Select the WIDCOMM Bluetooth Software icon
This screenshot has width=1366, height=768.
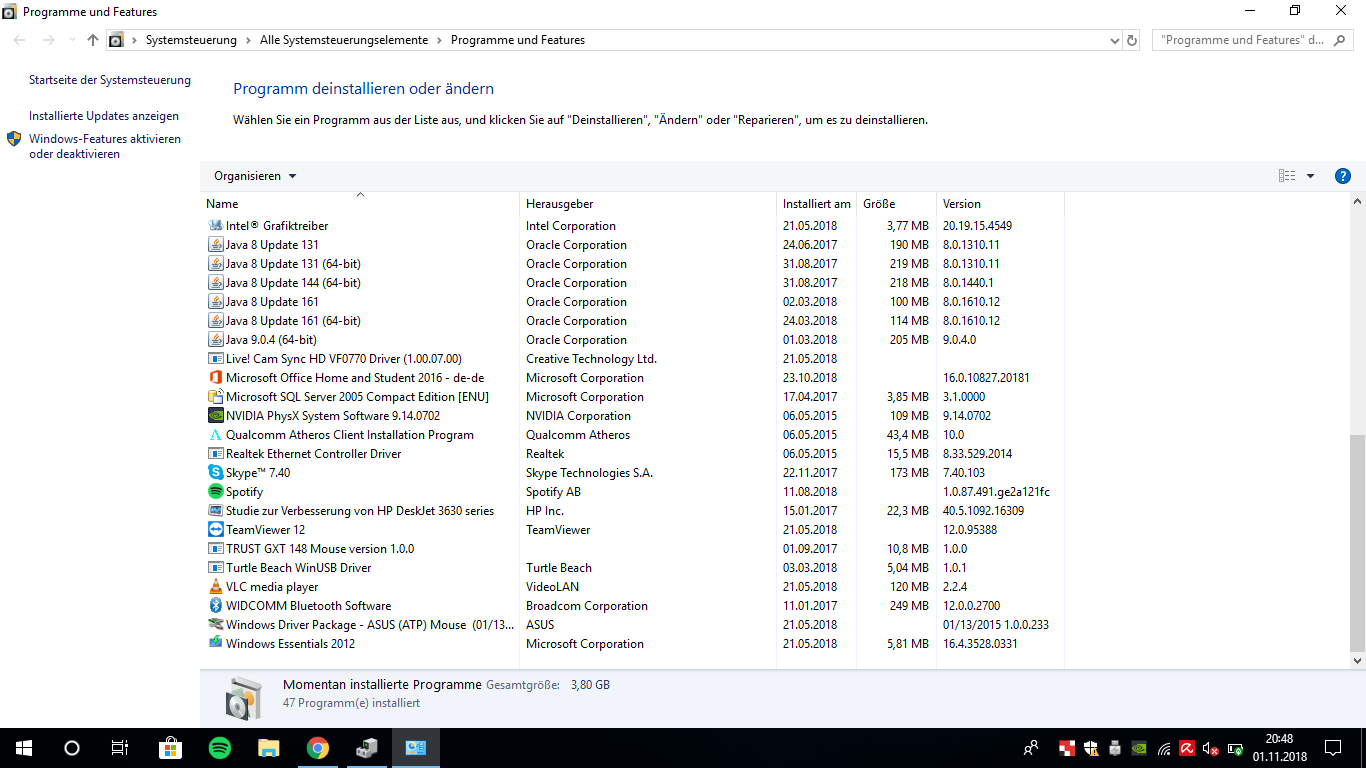coord(215,606)
